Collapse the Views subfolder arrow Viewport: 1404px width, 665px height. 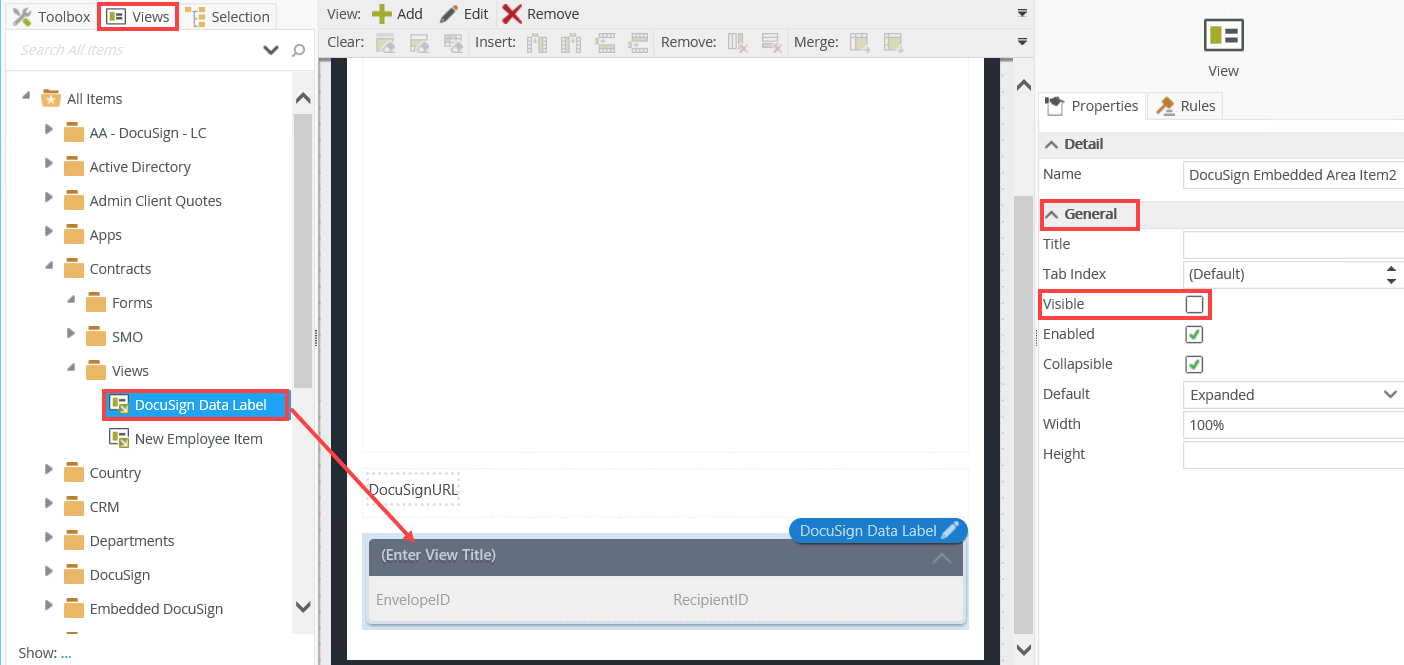click(71, 369)
